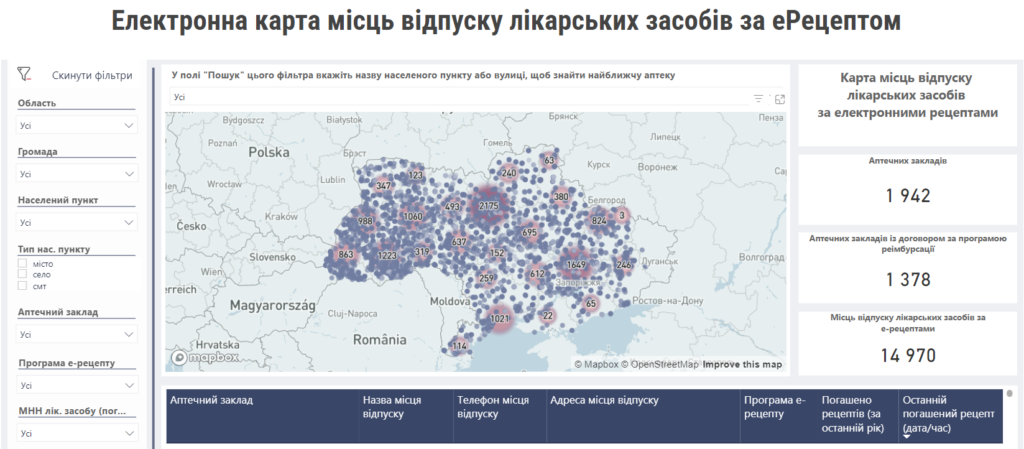Sort by Програма е-рецепту table column header
This screenshot has width=1024, height=449.
coord(775,407)
